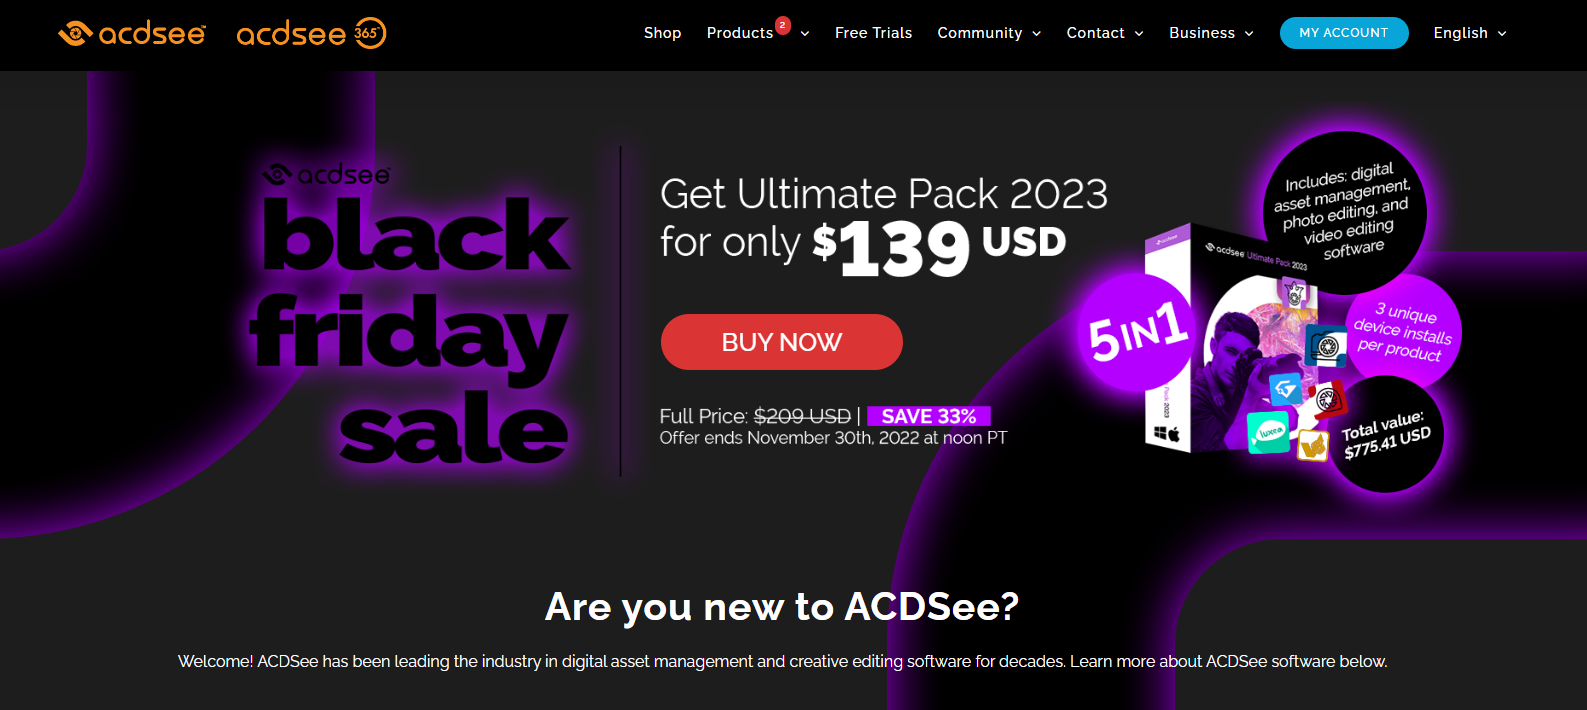Expand the Contact menu chevron
Image resolution: width=1587 pixels, height=710 pixels.
pos(1139,34)
